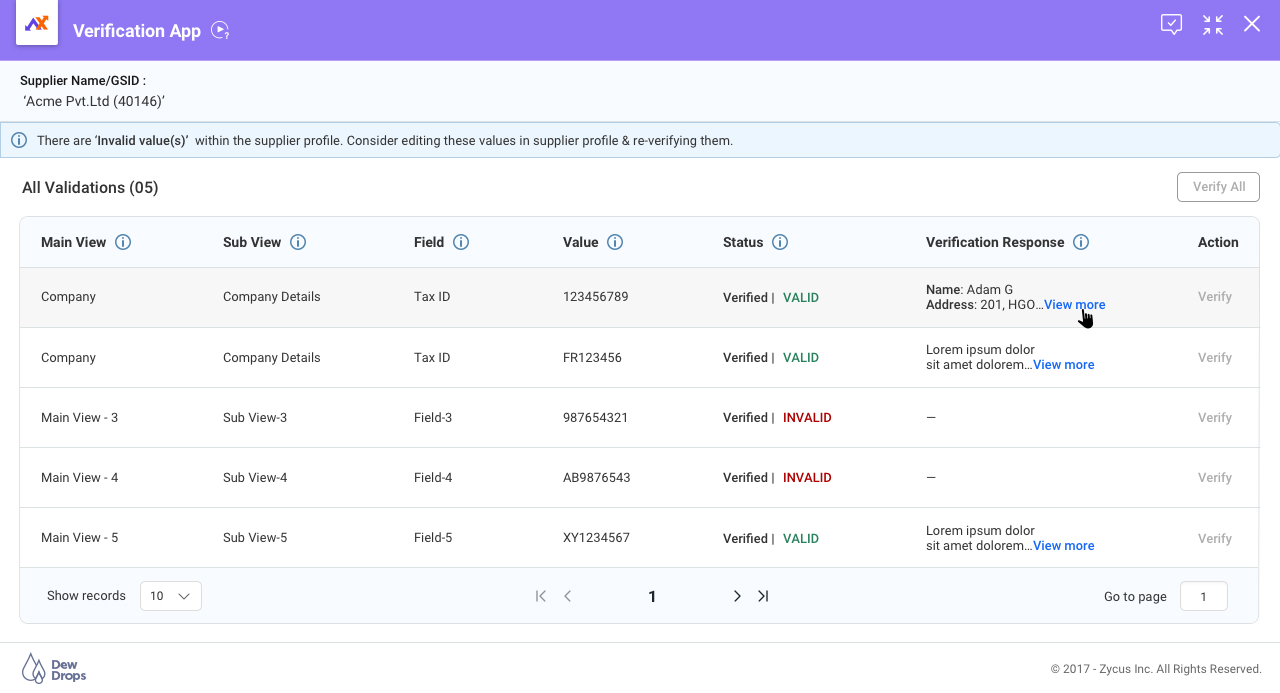This screenshot has width=1280, height=693.
Task: Click the Verify All button
Action: (x=1218, y=187)
